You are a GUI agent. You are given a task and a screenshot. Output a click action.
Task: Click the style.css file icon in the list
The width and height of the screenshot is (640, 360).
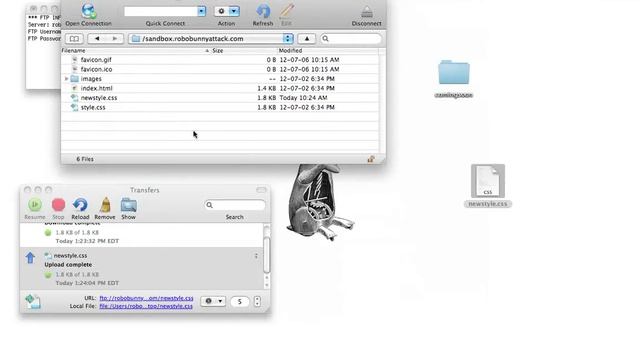[74, 107]
